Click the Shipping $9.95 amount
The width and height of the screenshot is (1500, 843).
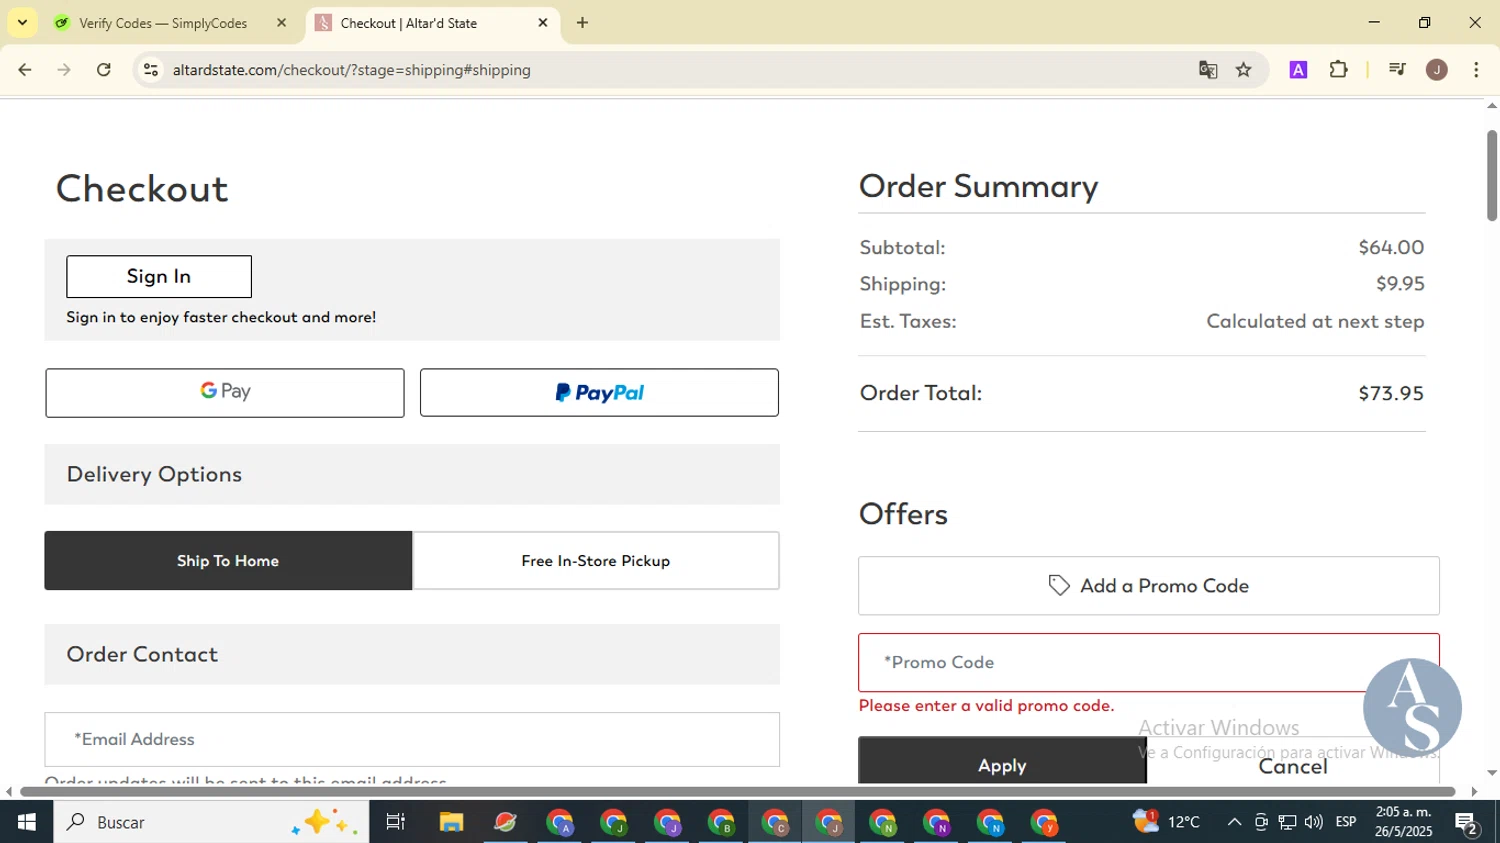pyautogui.click(x=1400, y=284)
